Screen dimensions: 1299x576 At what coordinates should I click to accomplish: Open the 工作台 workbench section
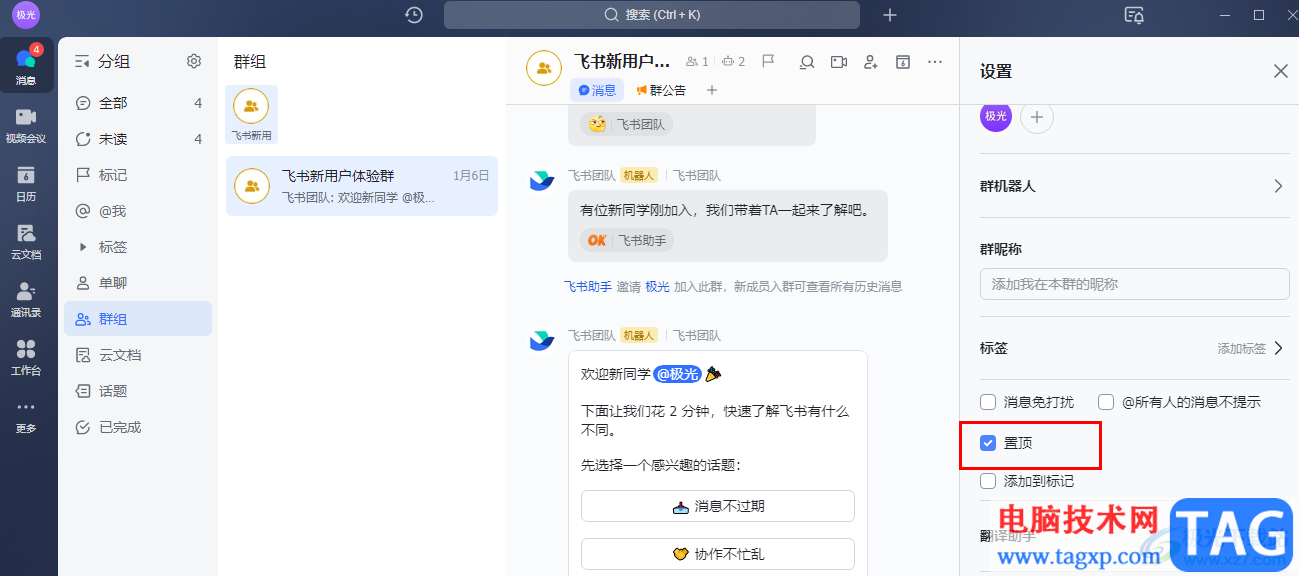[26, 357]
